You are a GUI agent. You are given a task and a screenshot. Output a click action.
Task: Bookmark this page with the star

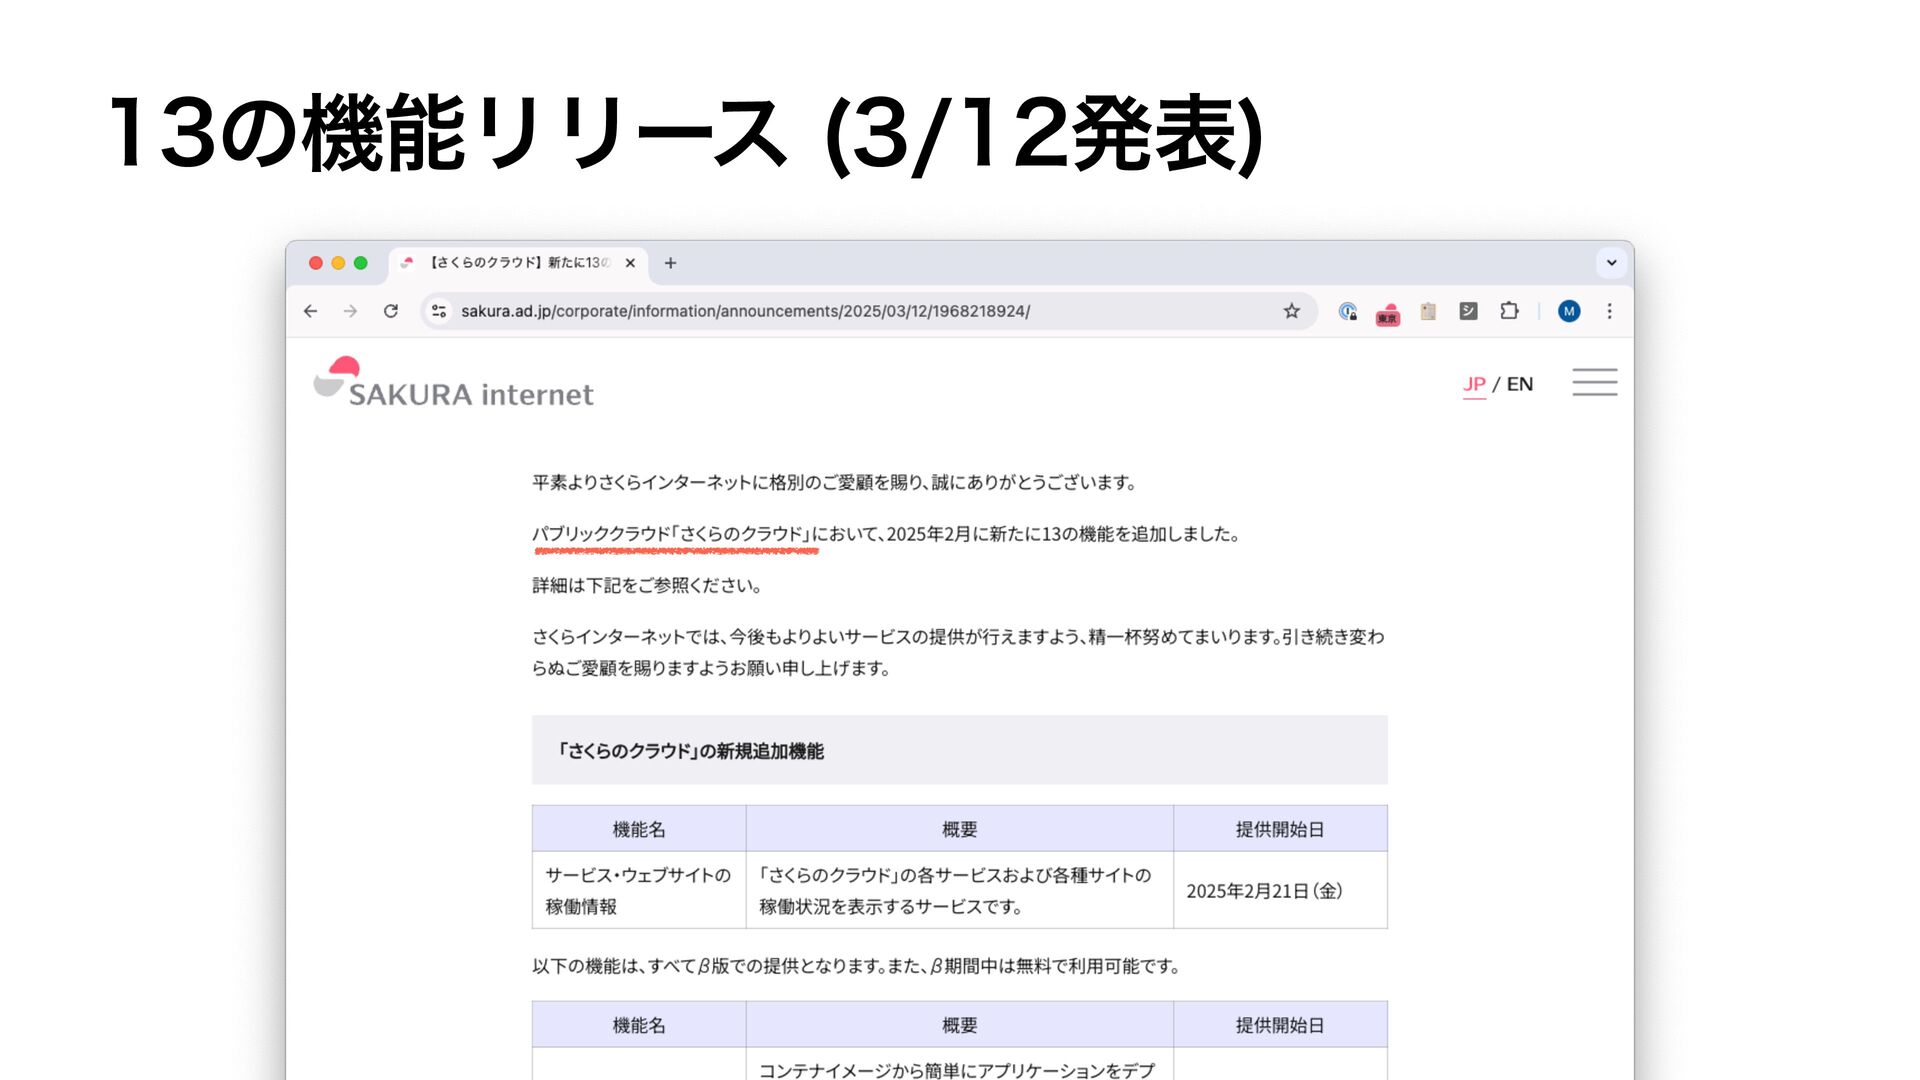click(1291, 311)
